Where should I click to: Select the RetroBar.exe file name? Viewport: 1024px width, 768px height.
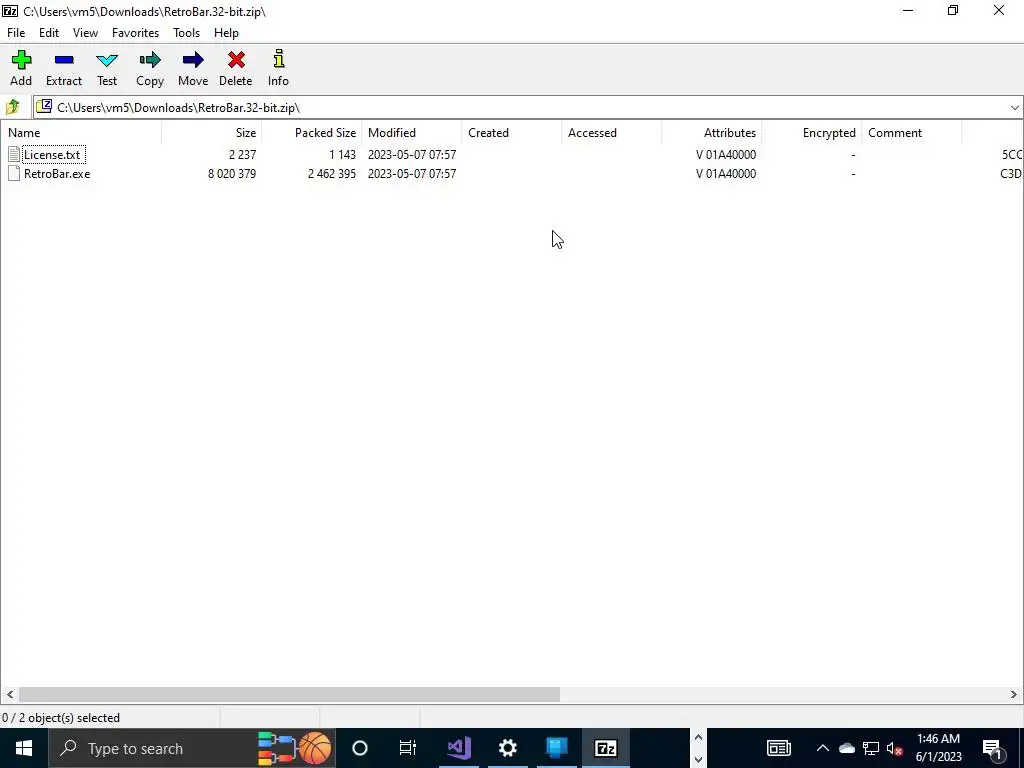(57, 174)
